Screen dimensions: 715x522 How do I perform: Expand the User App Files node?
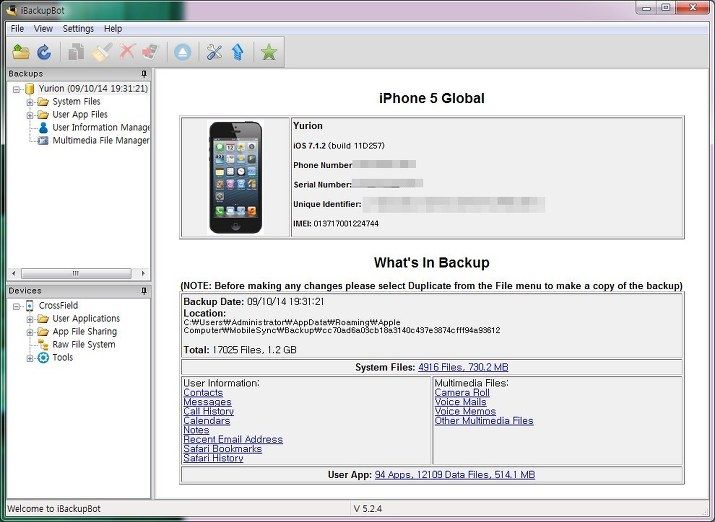click(30, 115)
